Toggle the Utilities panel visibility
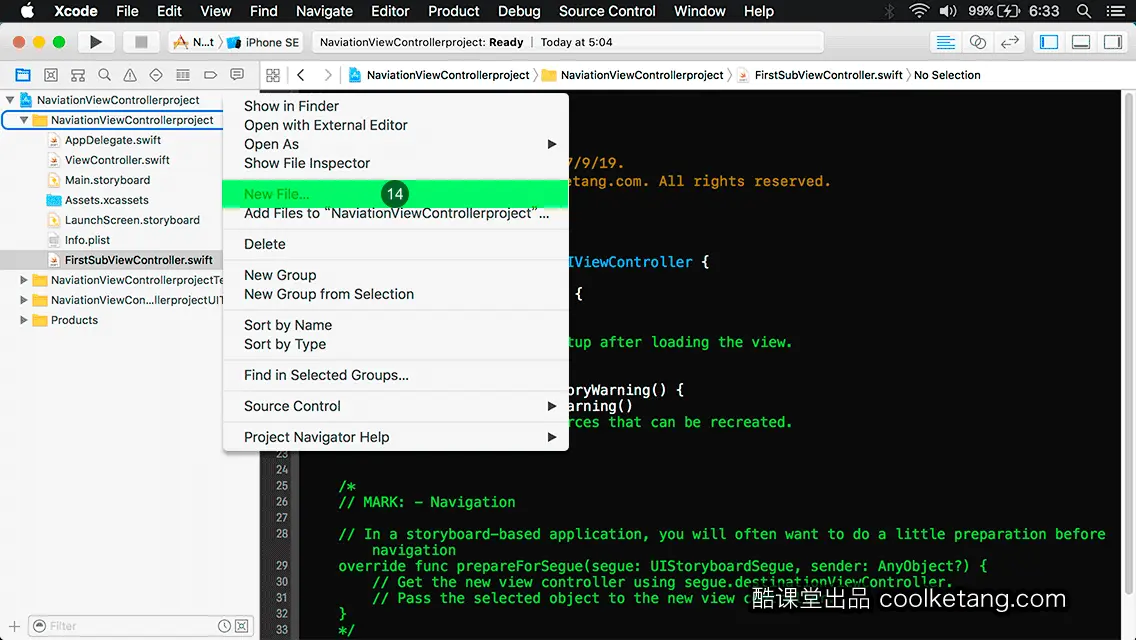The height and width of the screenshot is (640, 1136). tap(1113, 42)
